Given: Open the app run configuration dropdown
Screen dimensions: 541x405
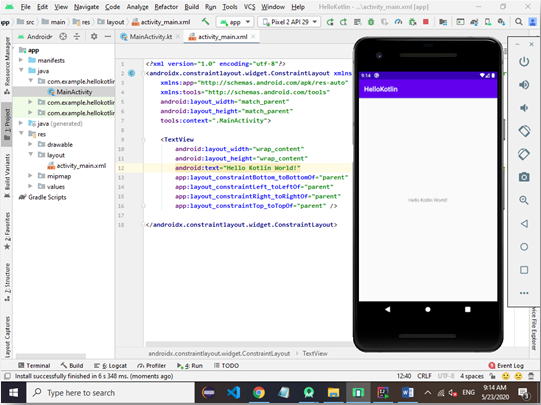Looking at the screenshot, I should [x=235, y=22].
